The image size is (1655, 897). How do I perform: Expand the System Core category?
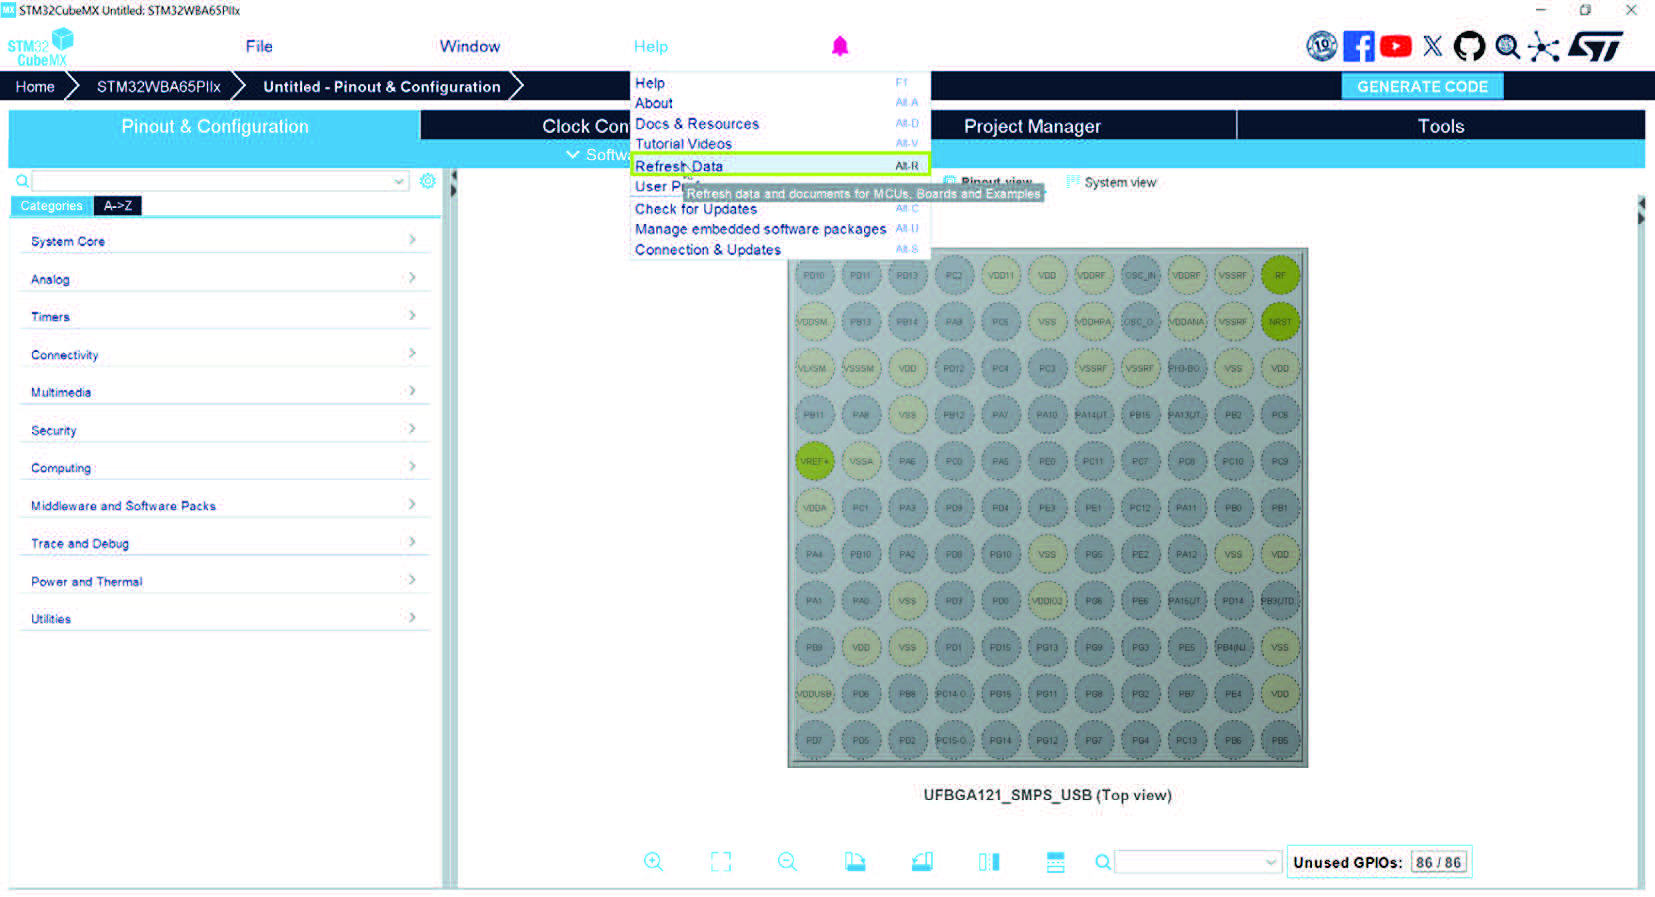[x=224, y=241]
